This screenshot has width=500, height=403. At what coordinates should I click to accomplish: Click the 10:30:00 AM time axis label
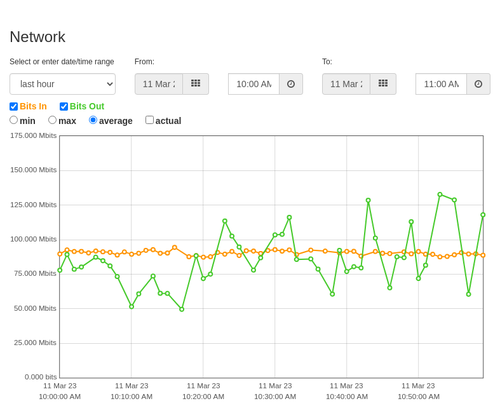(x=275, y=397)
